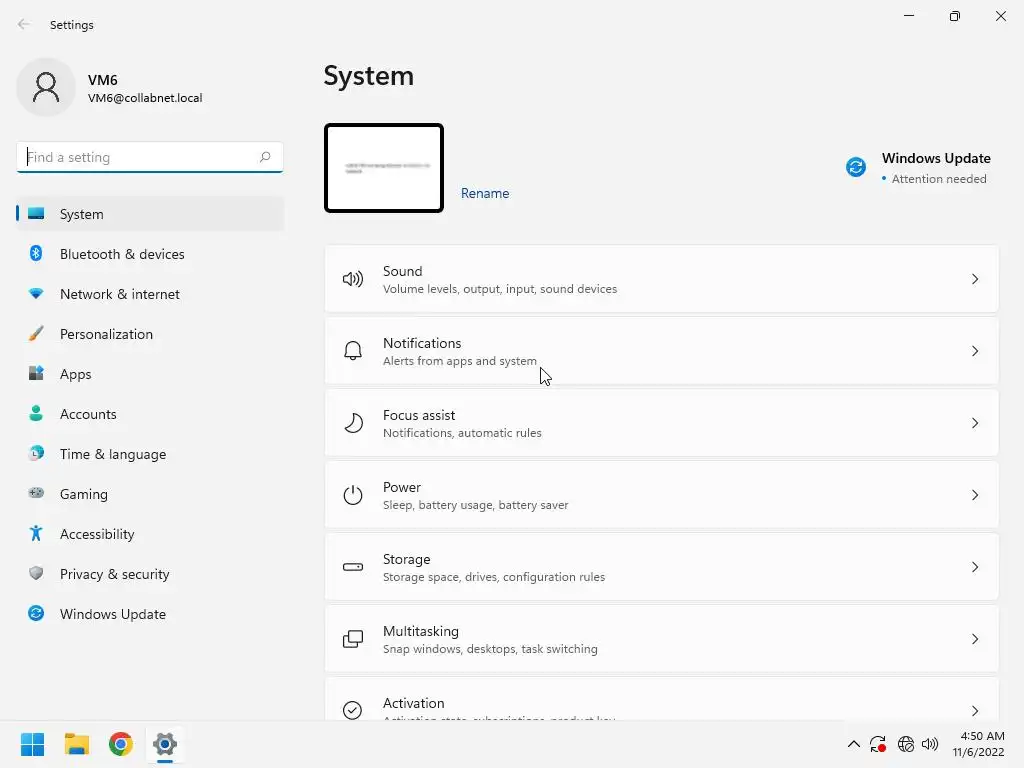Screen dimensions: 1024x768
Task: Rename this PC via the Rename link
Action: click(485, 193)
